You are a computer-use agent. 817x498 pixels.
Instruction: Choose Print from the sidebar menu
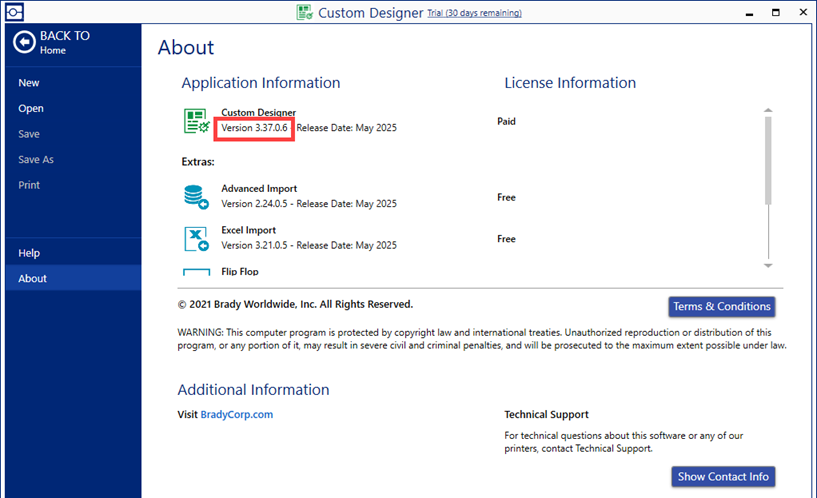29,185
